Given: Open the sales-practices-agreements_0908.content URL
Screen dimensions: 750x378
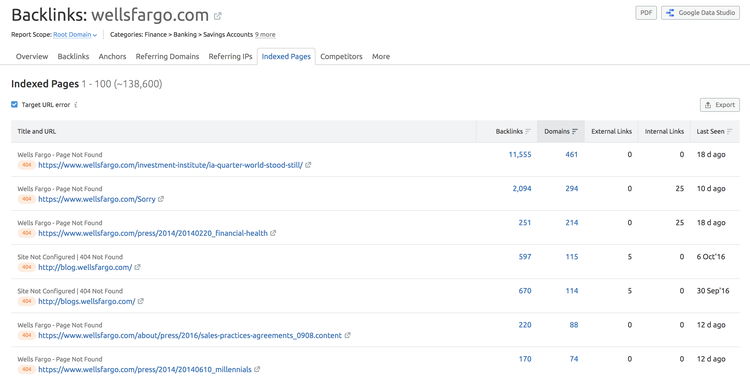Looking at the screenshot, I should [190, 335].
